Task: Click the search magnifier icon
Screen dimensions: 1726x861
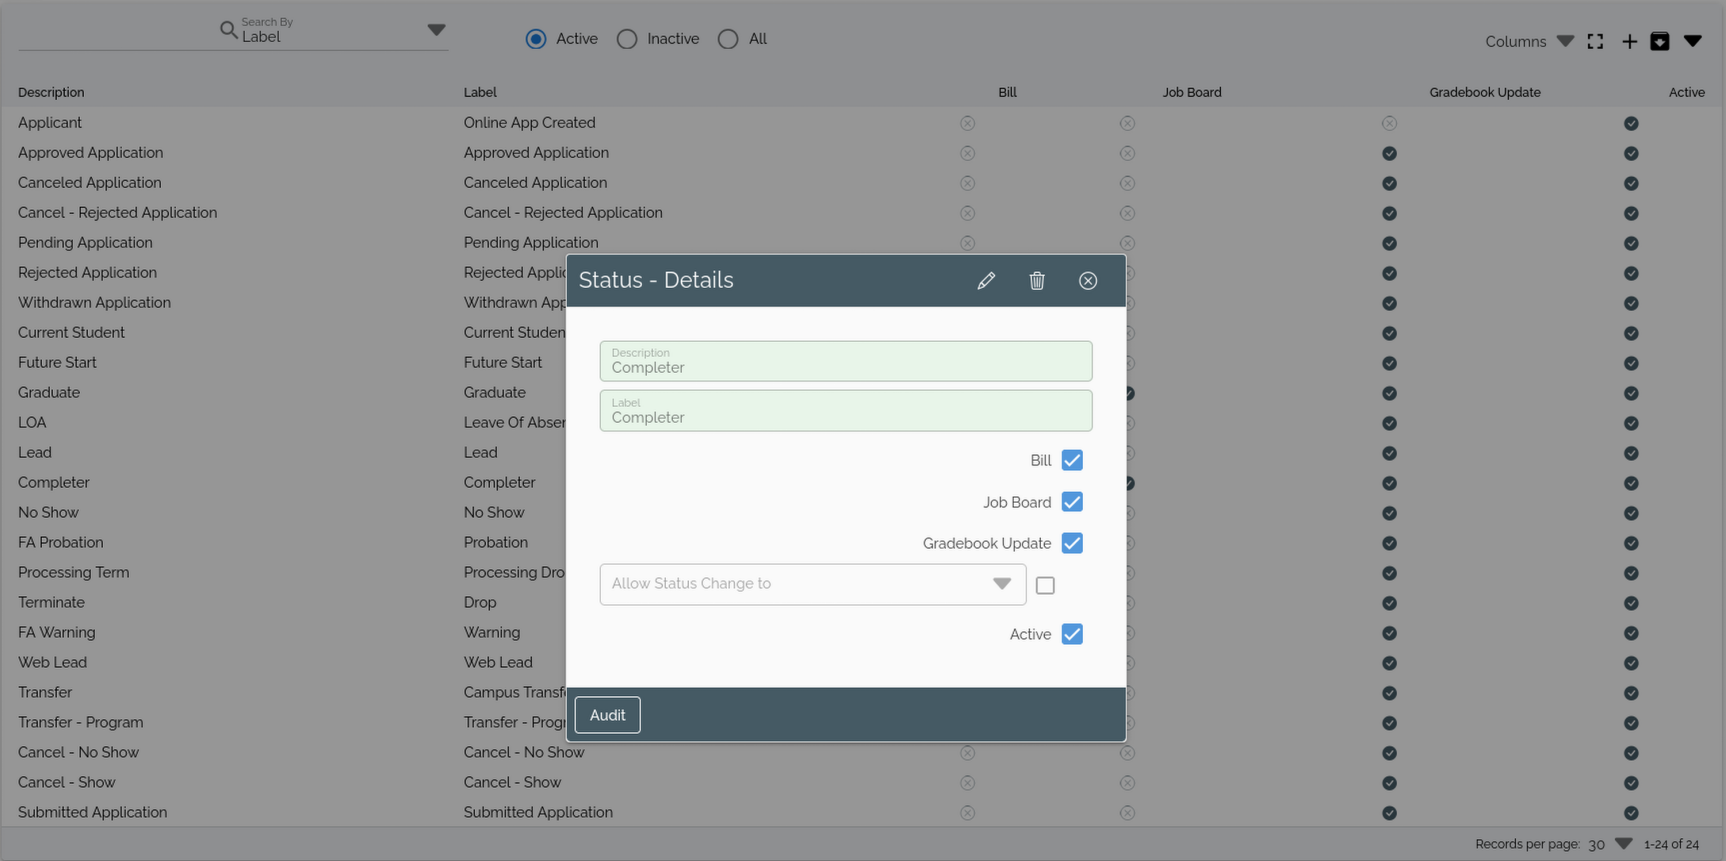Action: [x=228, y=30]
